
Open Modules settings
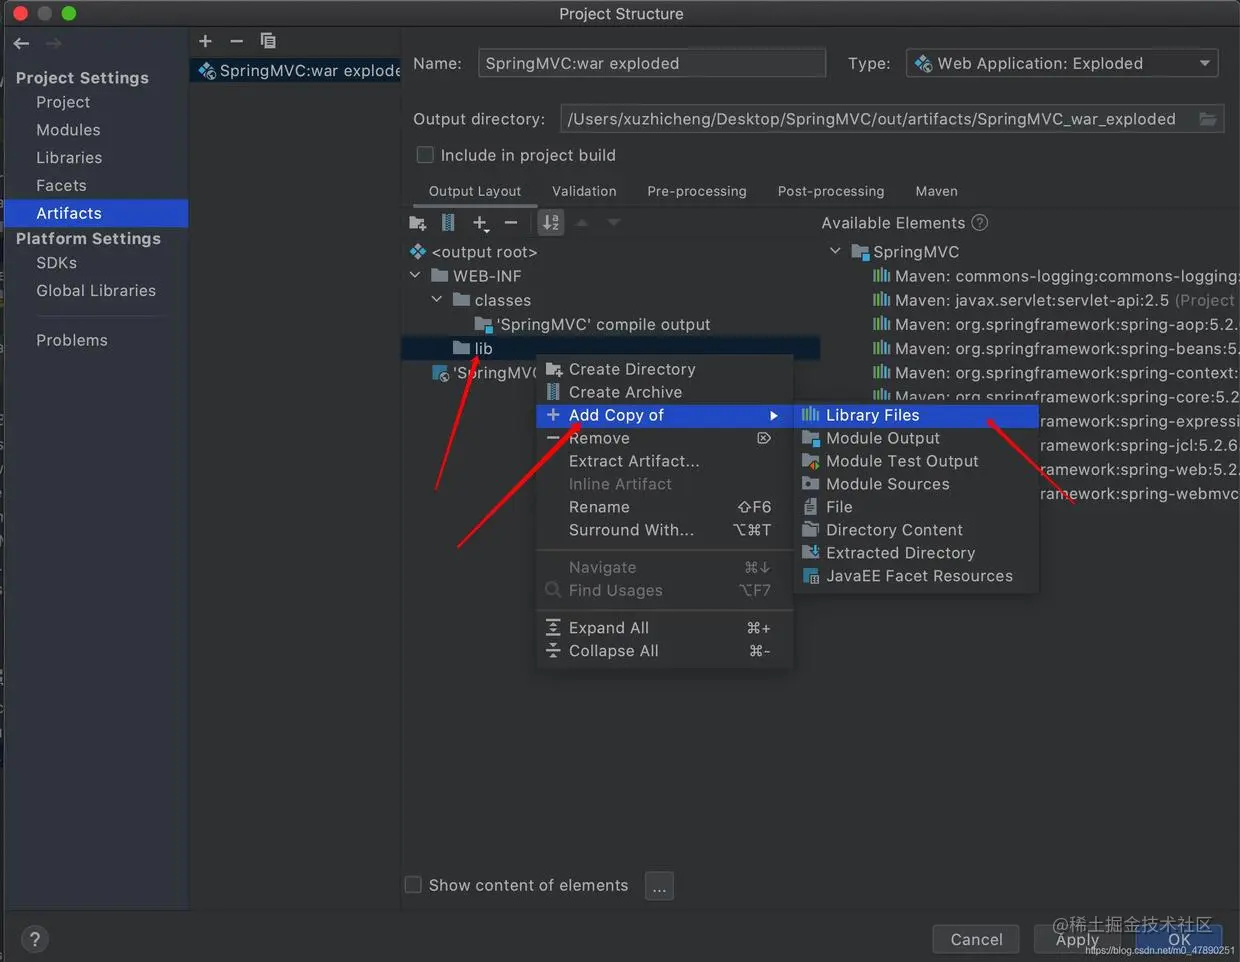68,130
